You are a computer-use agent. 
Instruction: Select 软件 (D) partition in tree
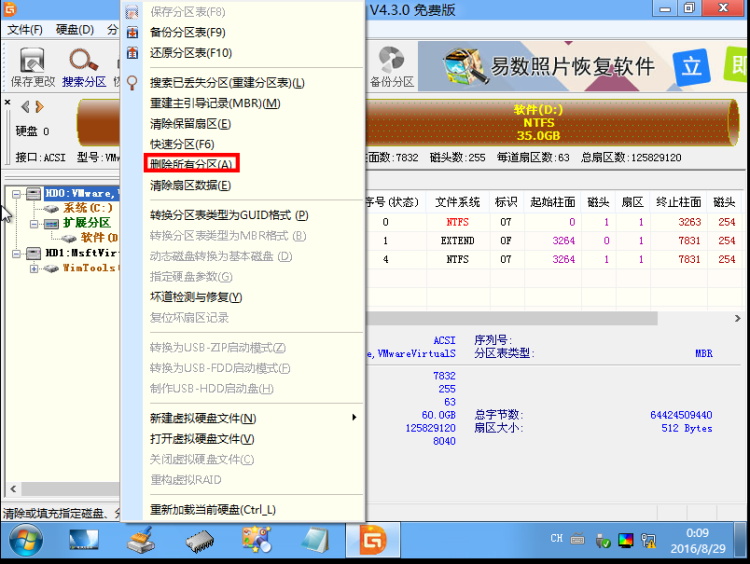tap(99, 238)
